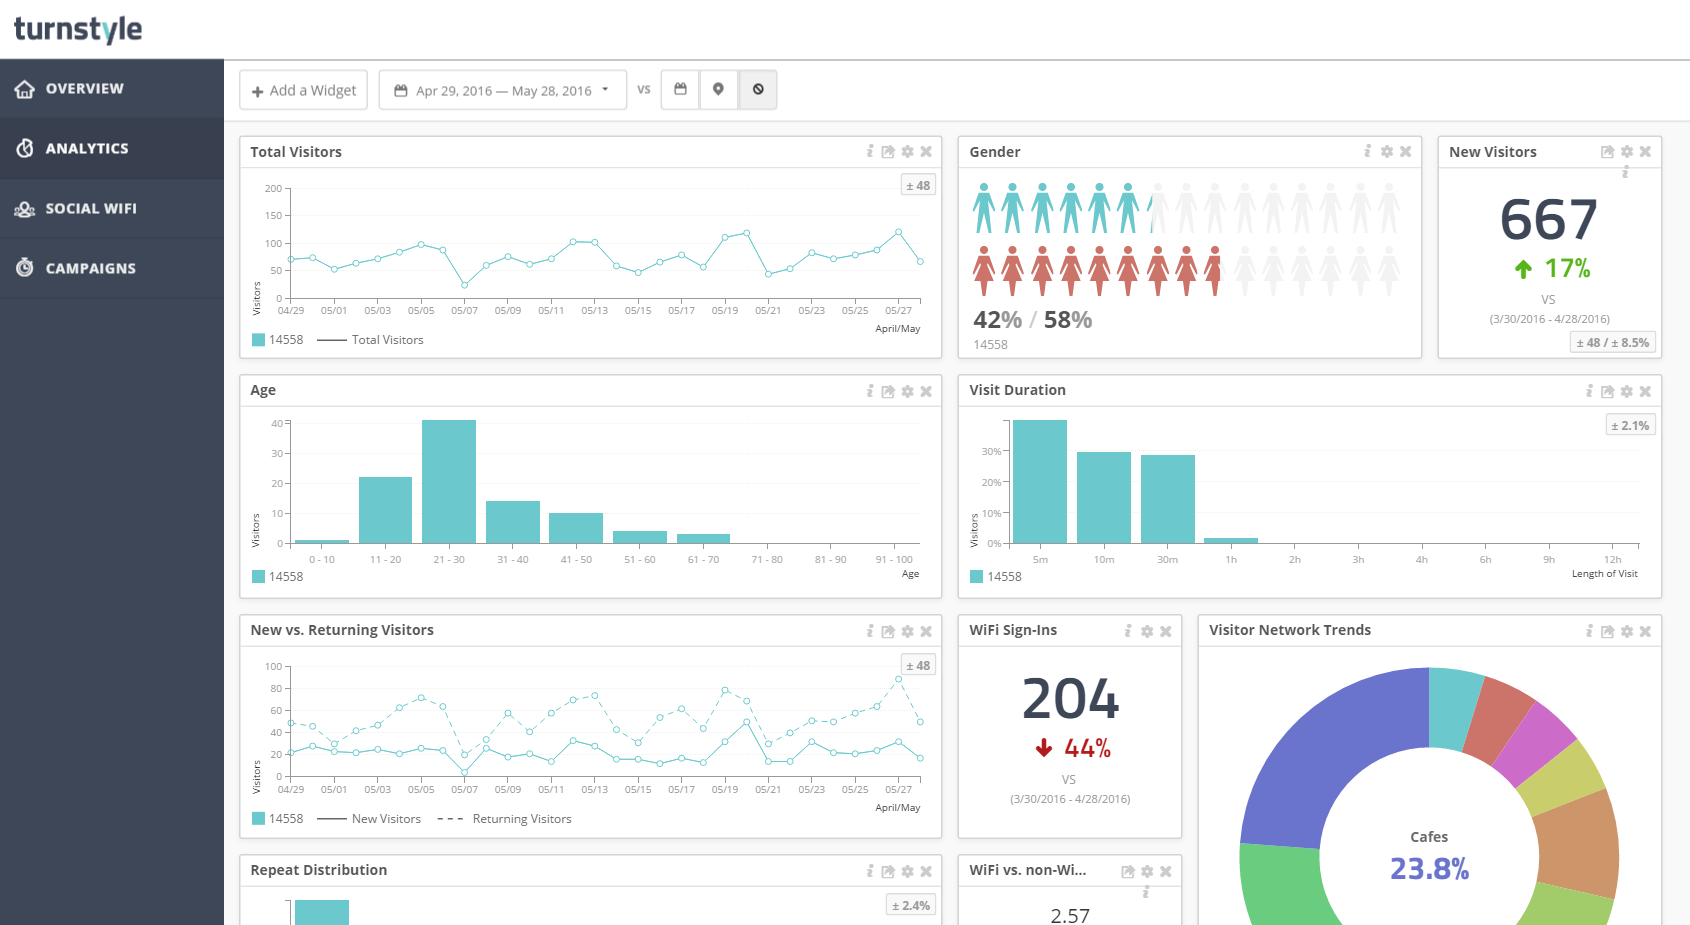This screenshot has height=925, width=1690.
Task: Show info for Age widget
Action: click(x=870, y=391)
